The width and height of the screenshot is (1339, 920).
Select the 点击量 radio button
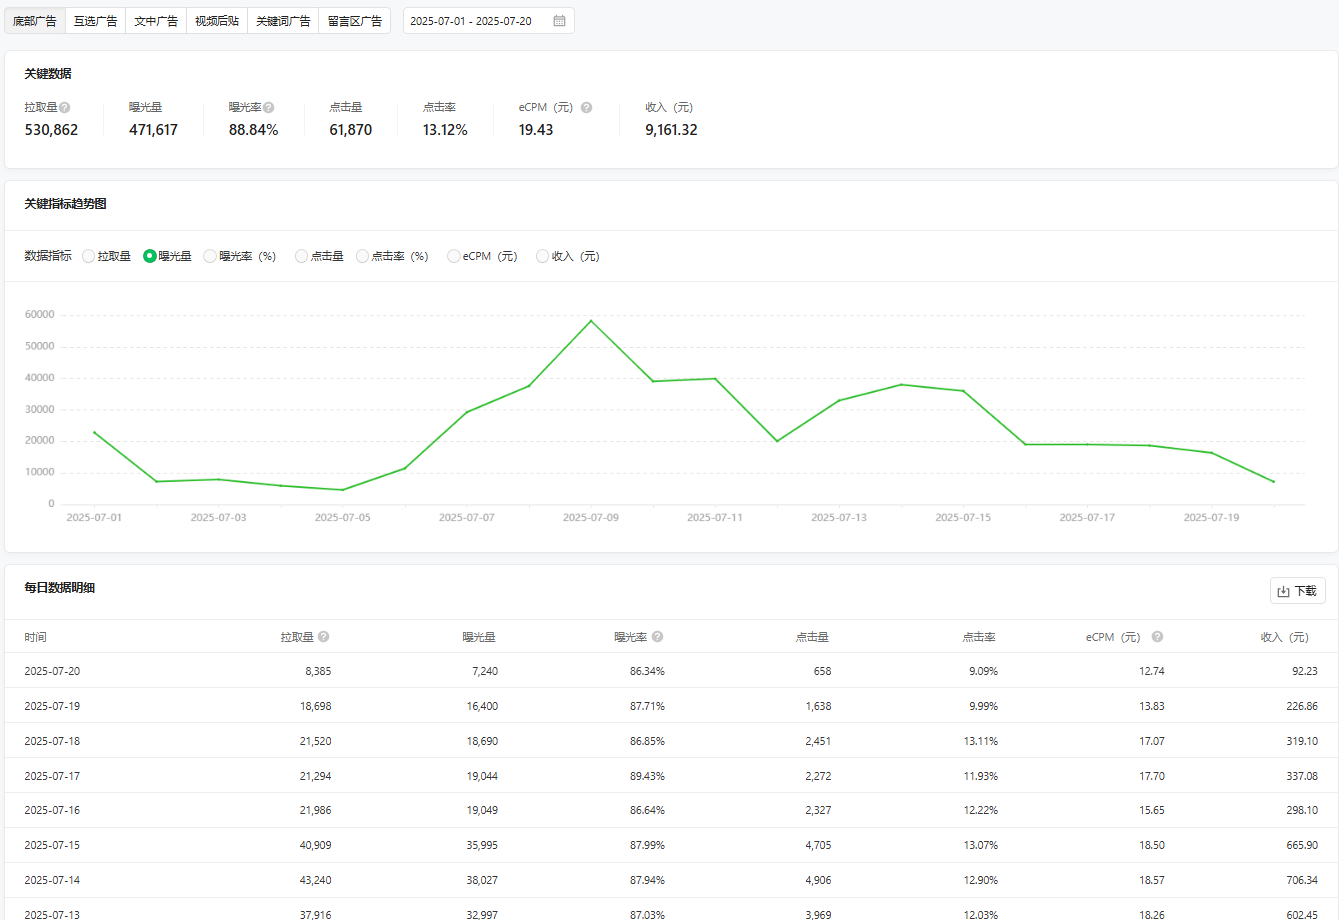(x=301, y=256)
